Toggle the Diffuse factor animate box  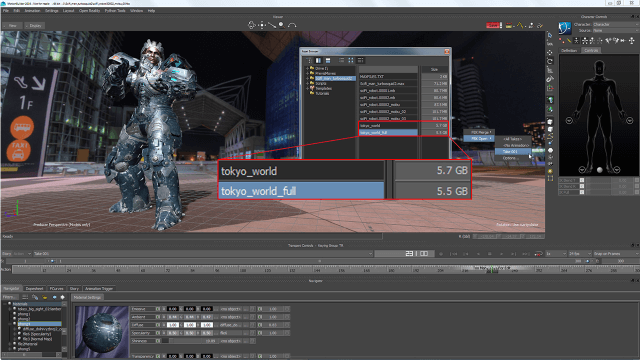(x=260, y=325)
